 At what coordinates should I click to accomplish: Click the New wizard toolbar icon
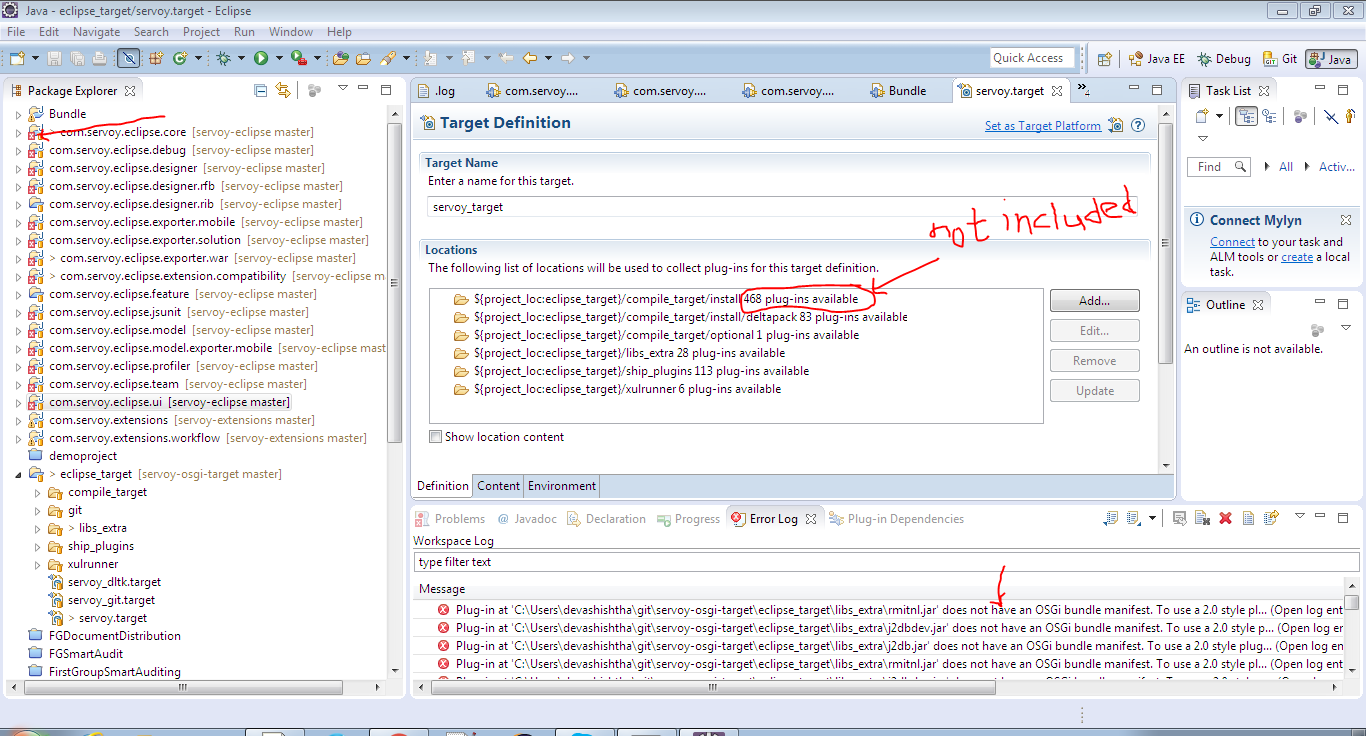[x=17, y=58]
